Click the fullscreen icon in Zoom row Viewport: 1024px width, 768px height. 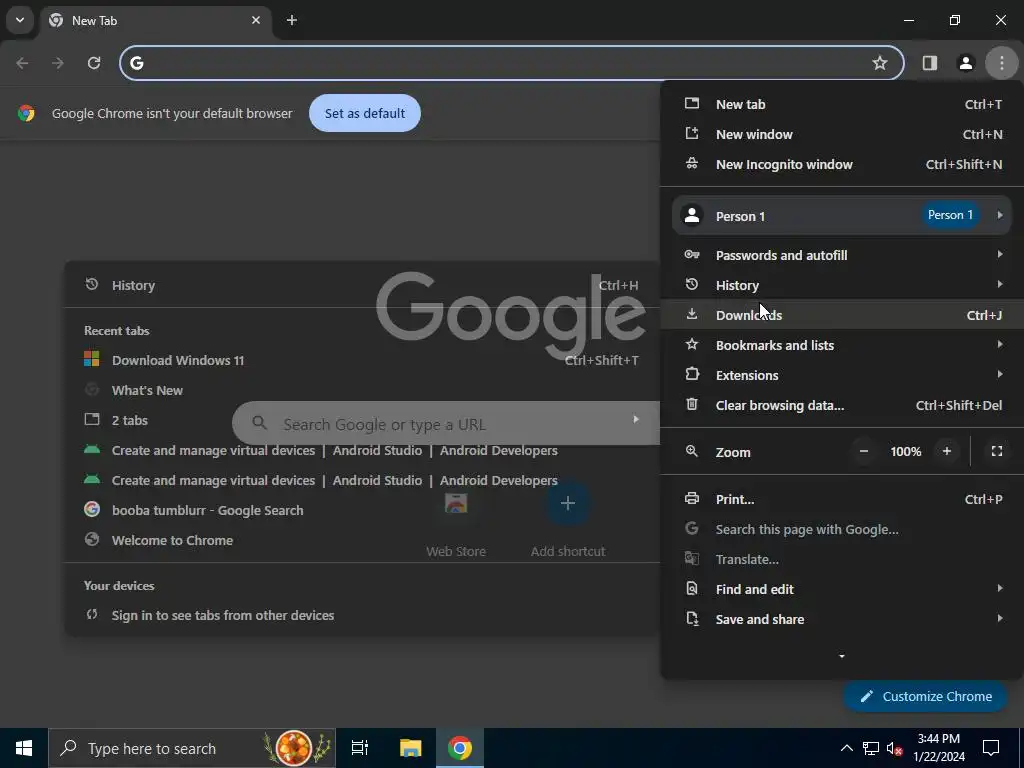(997, 451)
